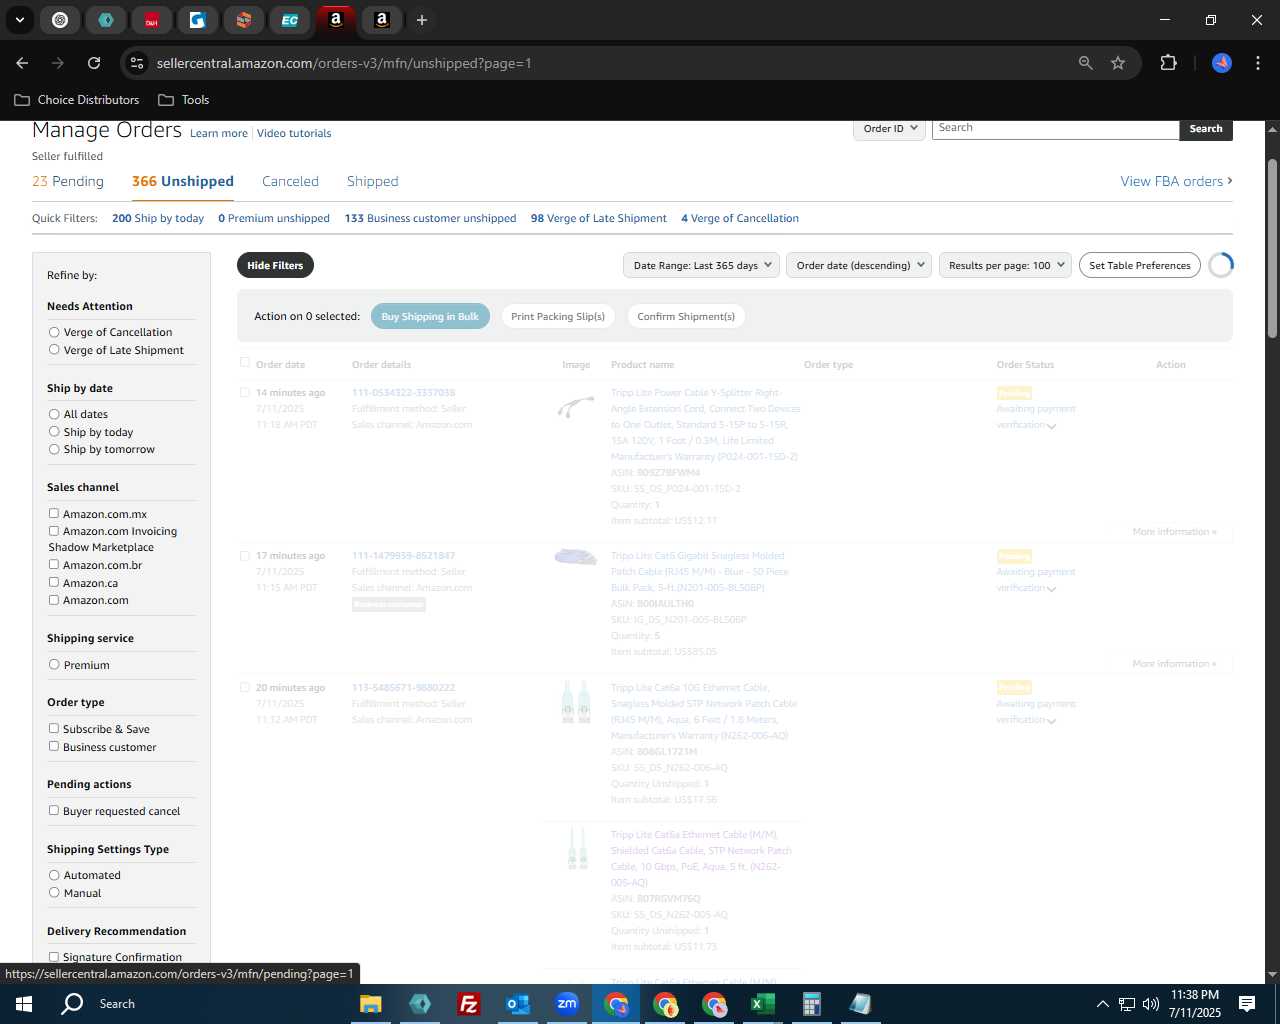Select Verge of Cancellation radio button
This screenshot has height=1024, width=1280.
pos(54,332)
